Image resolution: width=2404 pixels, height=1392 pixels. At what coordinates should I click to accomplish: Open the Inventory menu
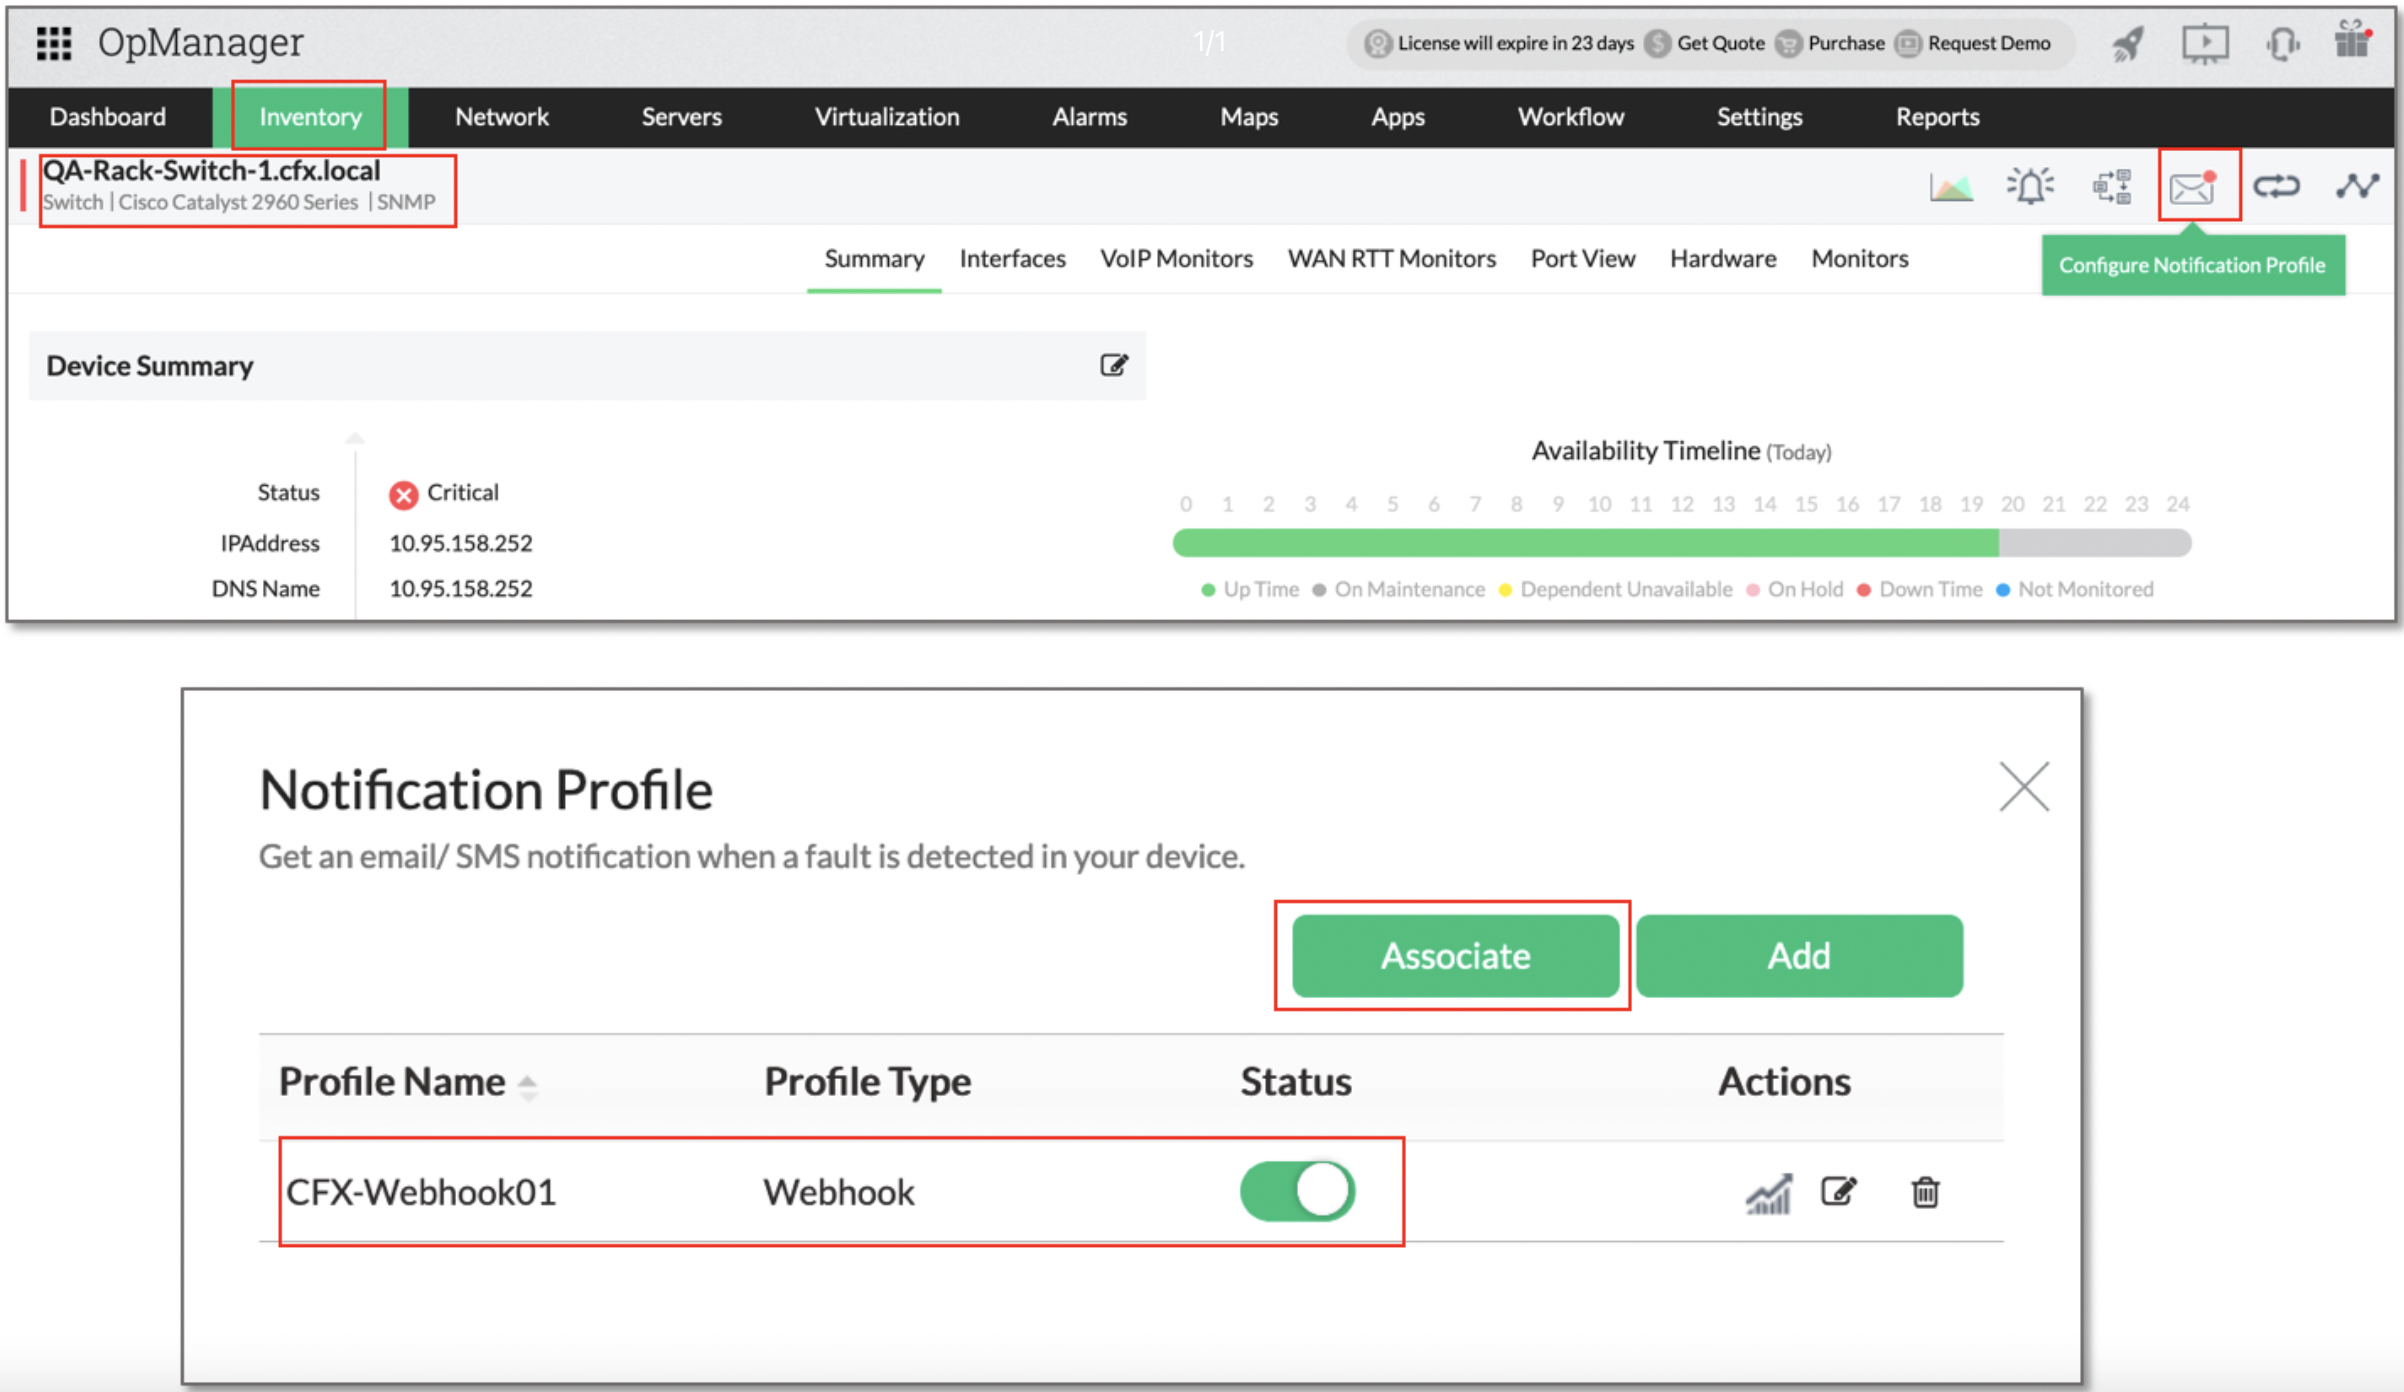click(308, 116)
